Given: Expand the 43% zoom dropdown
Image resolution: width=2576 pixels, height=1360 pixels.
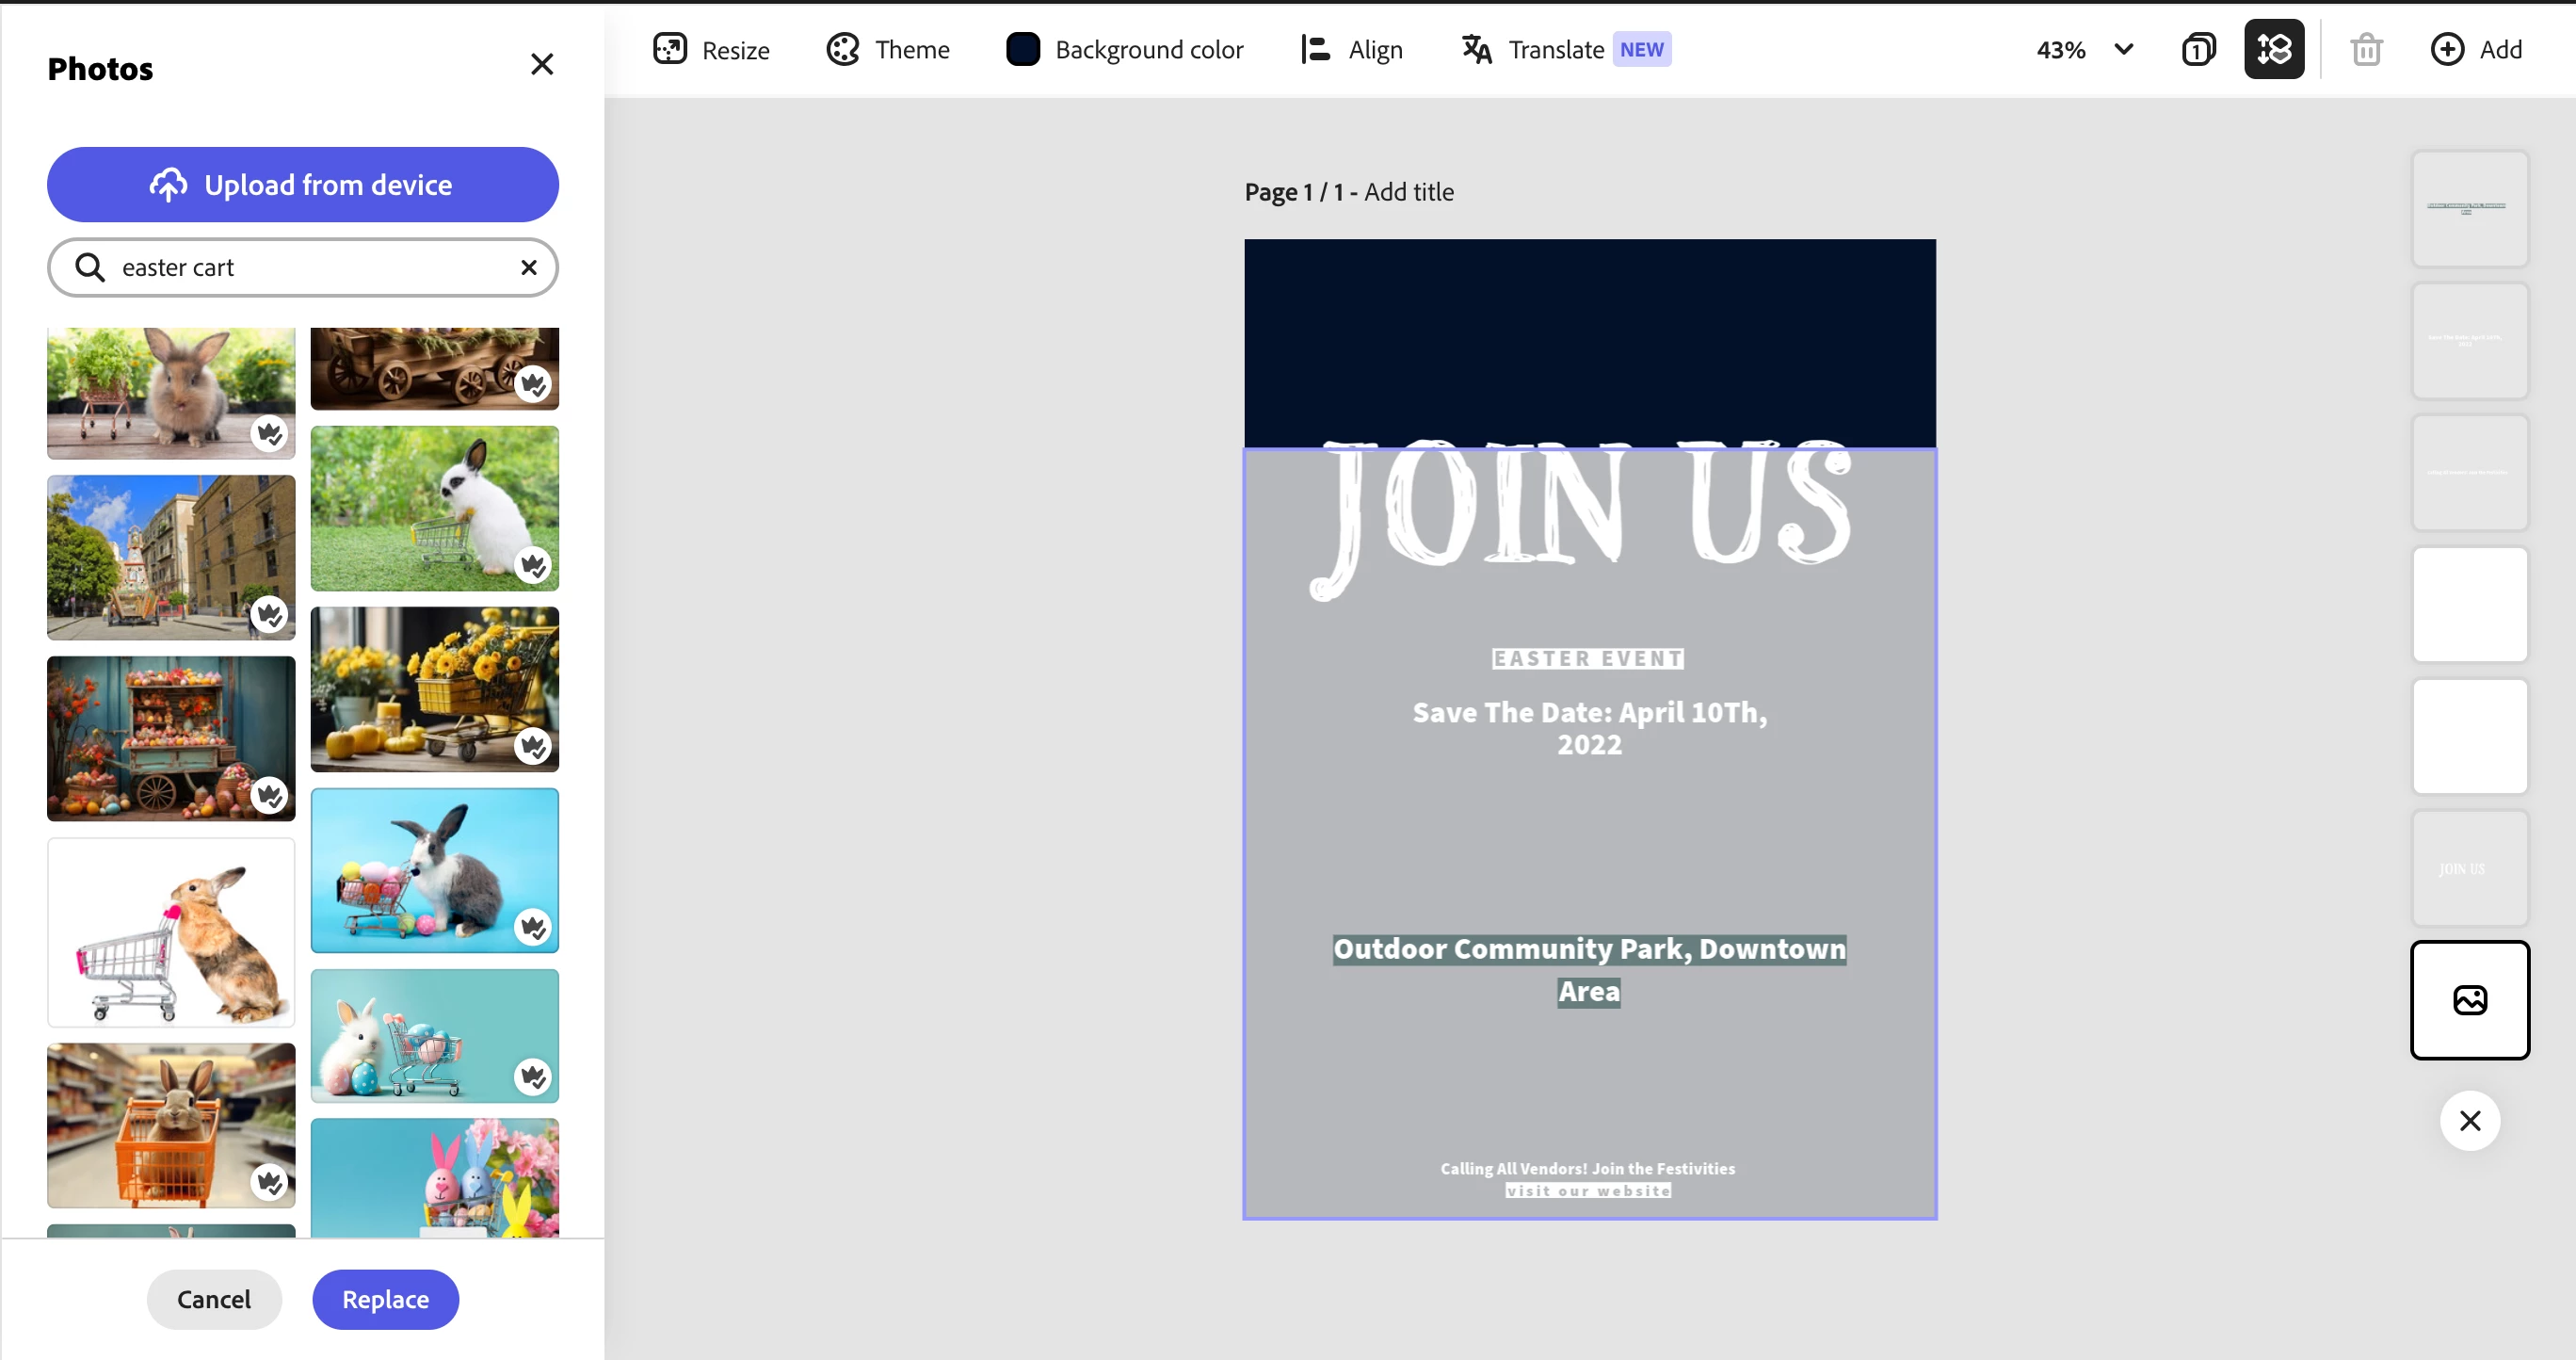Looking at the screenshot, I should [2124, 49].
